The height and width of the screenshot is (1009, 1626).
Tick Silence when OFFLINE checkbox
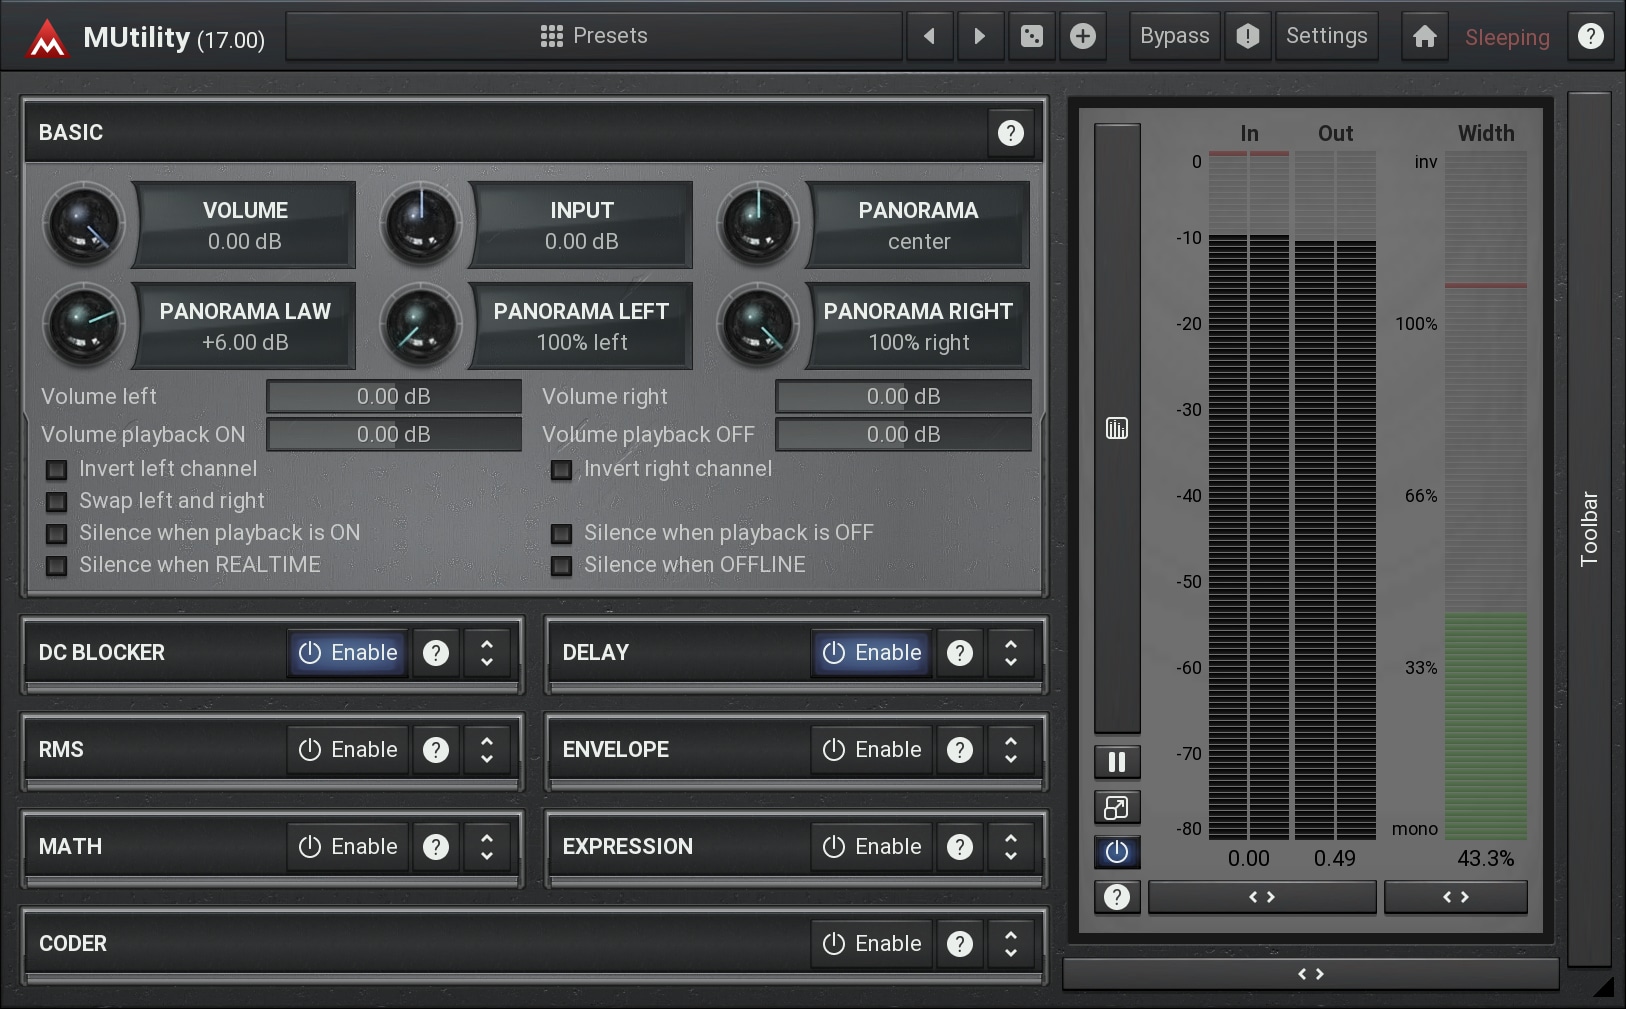[x=562, y=566]
